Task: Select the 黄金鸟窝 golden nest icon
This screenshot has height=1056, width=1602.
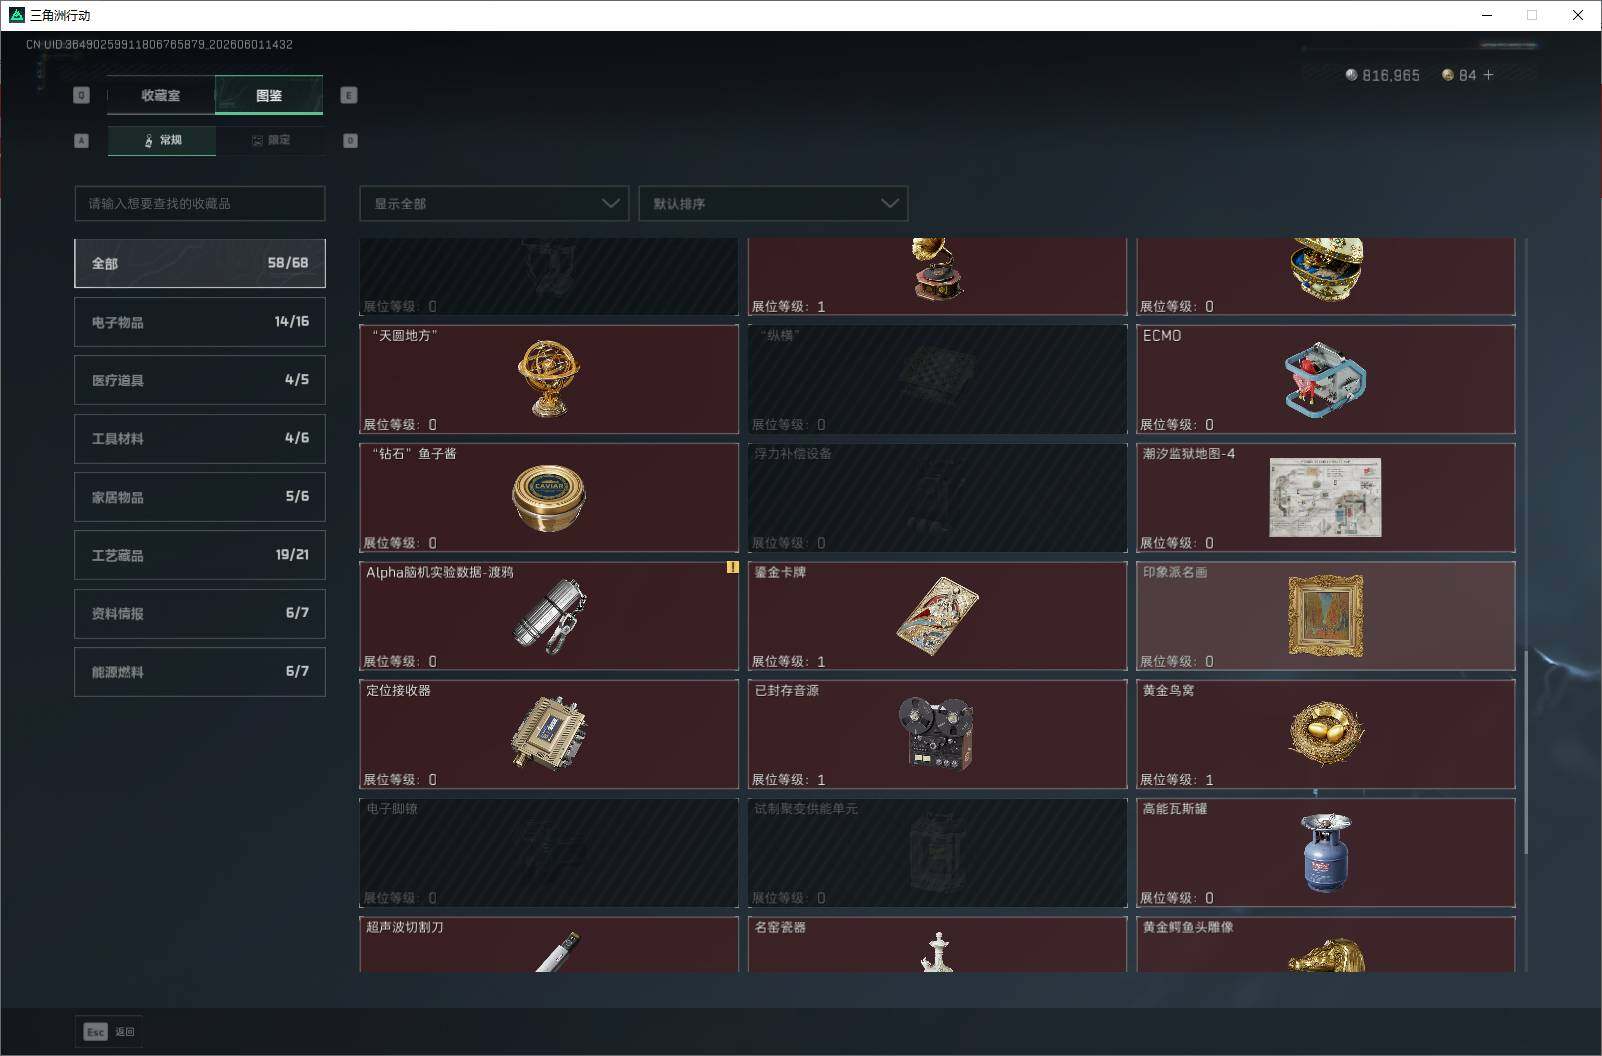Action: [x=1325, y=733]
